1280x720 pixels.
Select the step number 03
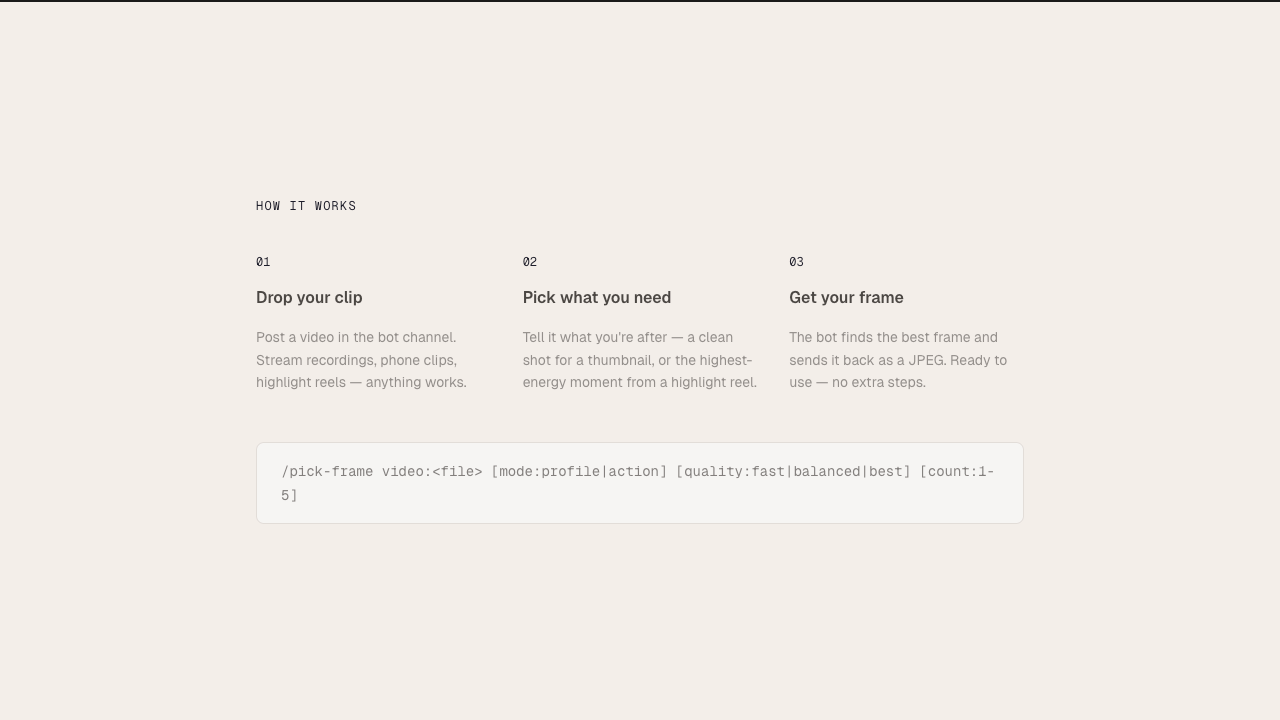pyautogui.click(x=796, y=262)
